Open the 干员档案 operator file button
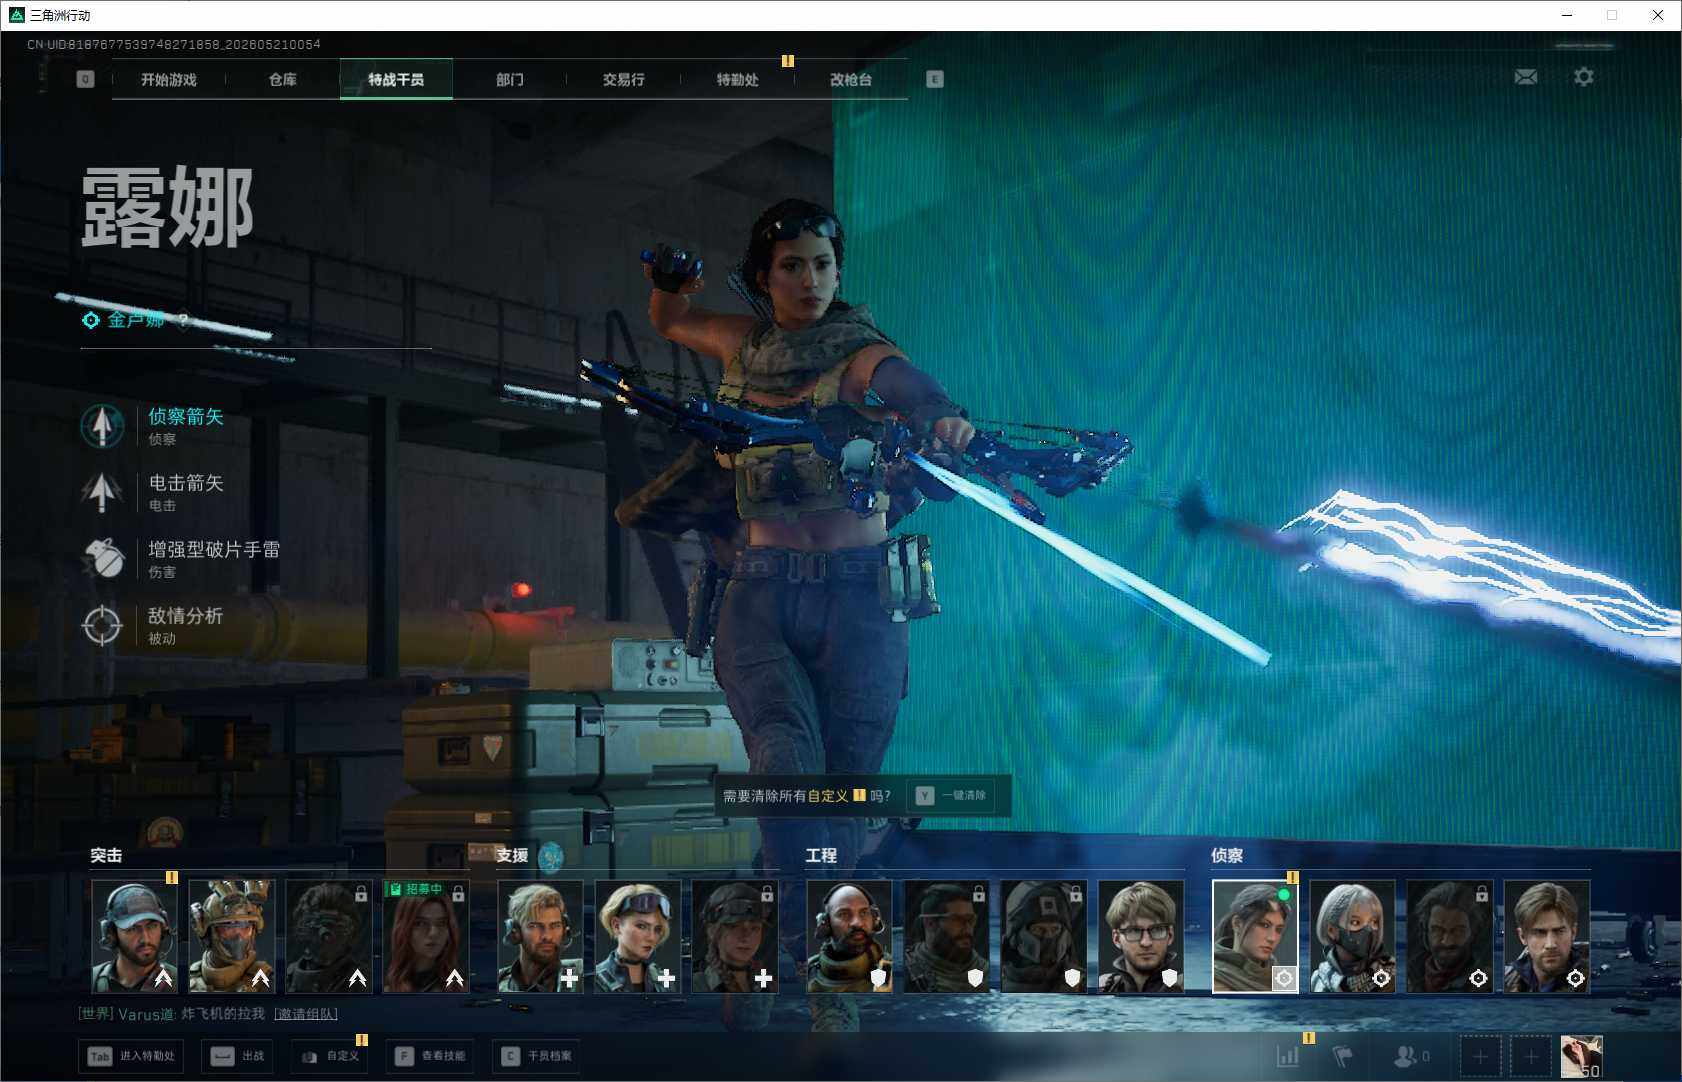The width and height of the screenshot is (1682, 1082). pos(536,1056)
